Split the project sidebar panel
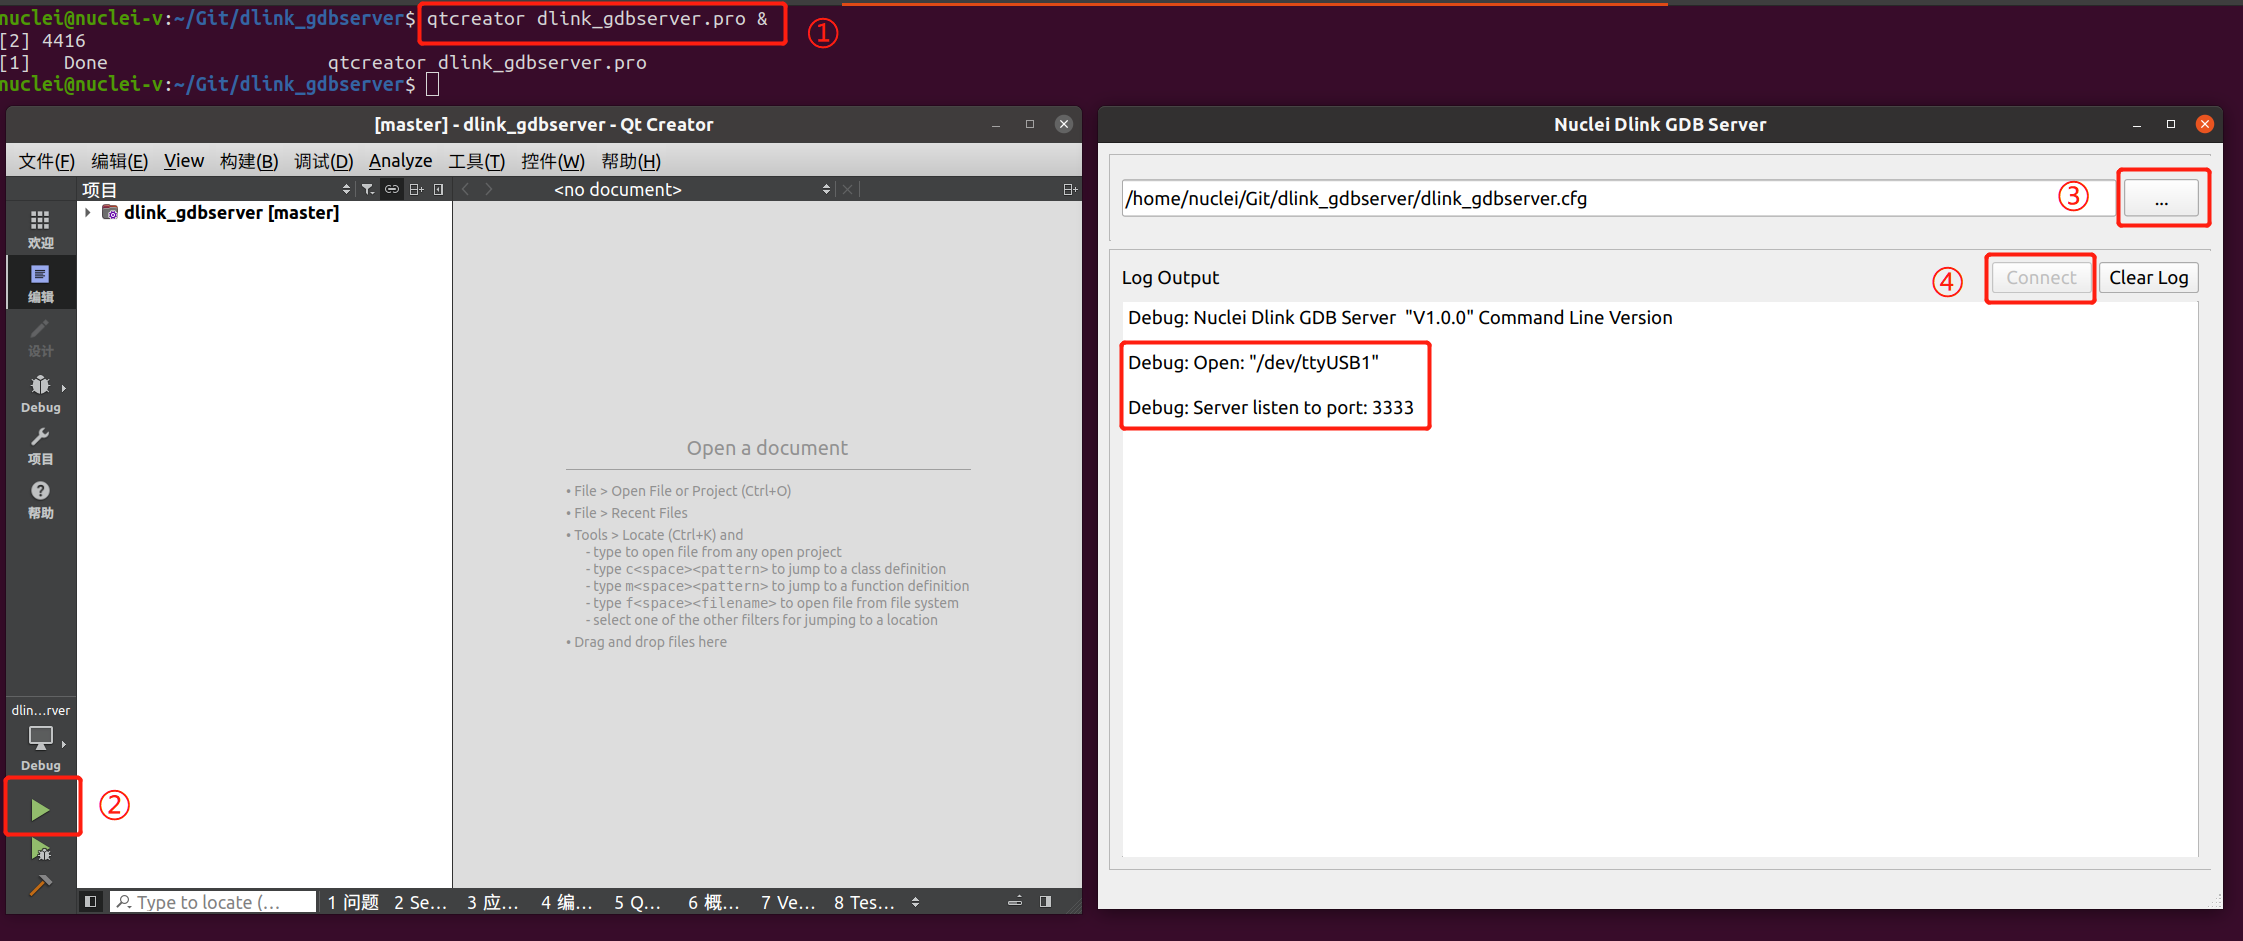This screenshot has width=2243, height=941. 417,189
